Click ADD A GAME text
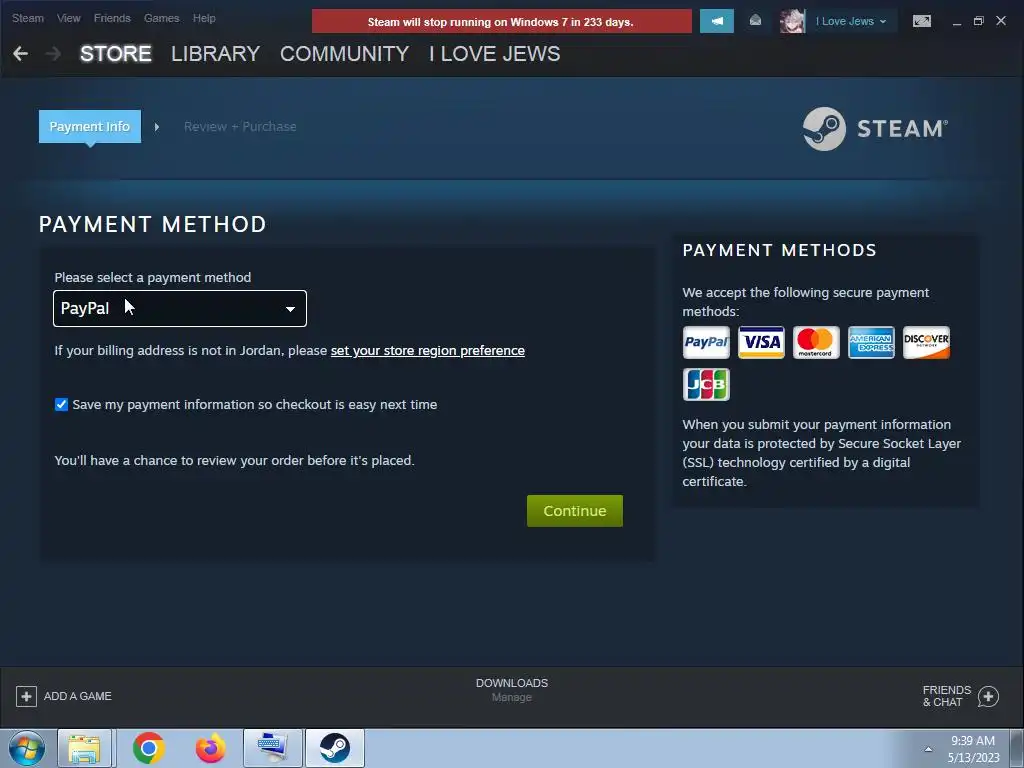 pos(78,696)
